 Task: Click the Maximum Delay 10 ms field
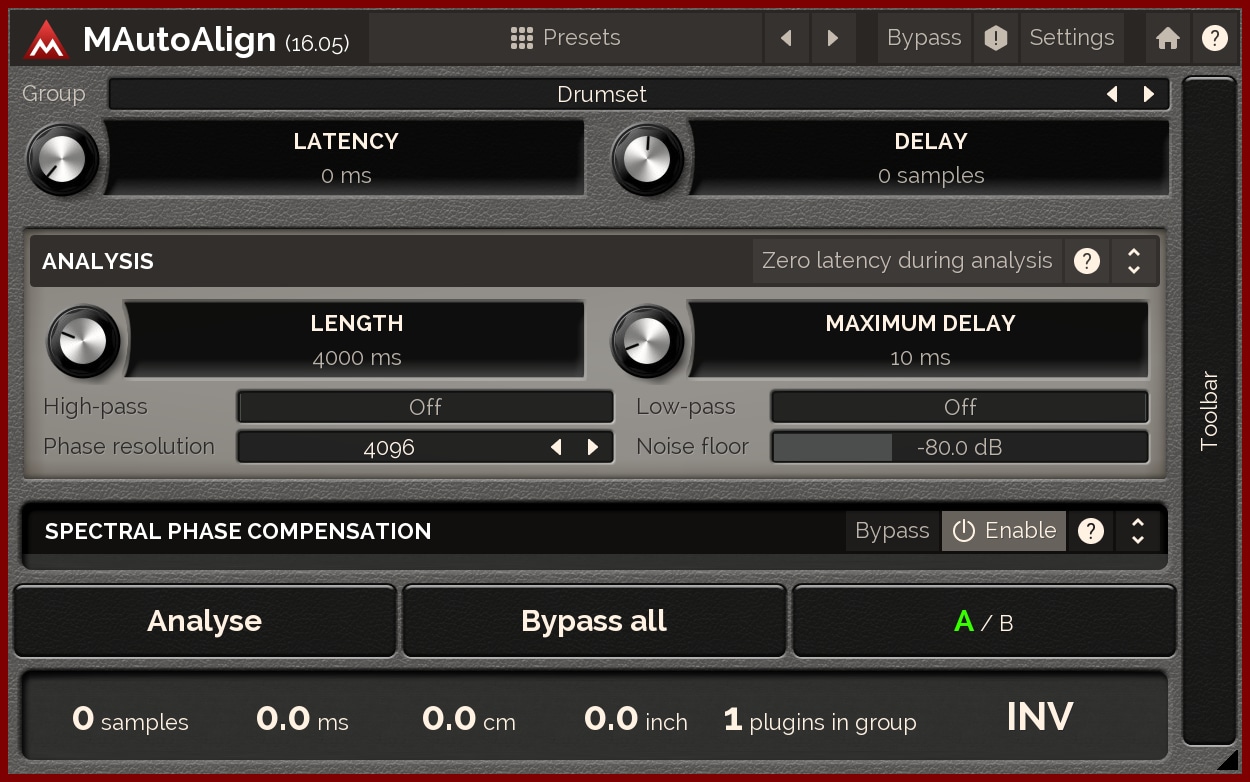point(919,340)
